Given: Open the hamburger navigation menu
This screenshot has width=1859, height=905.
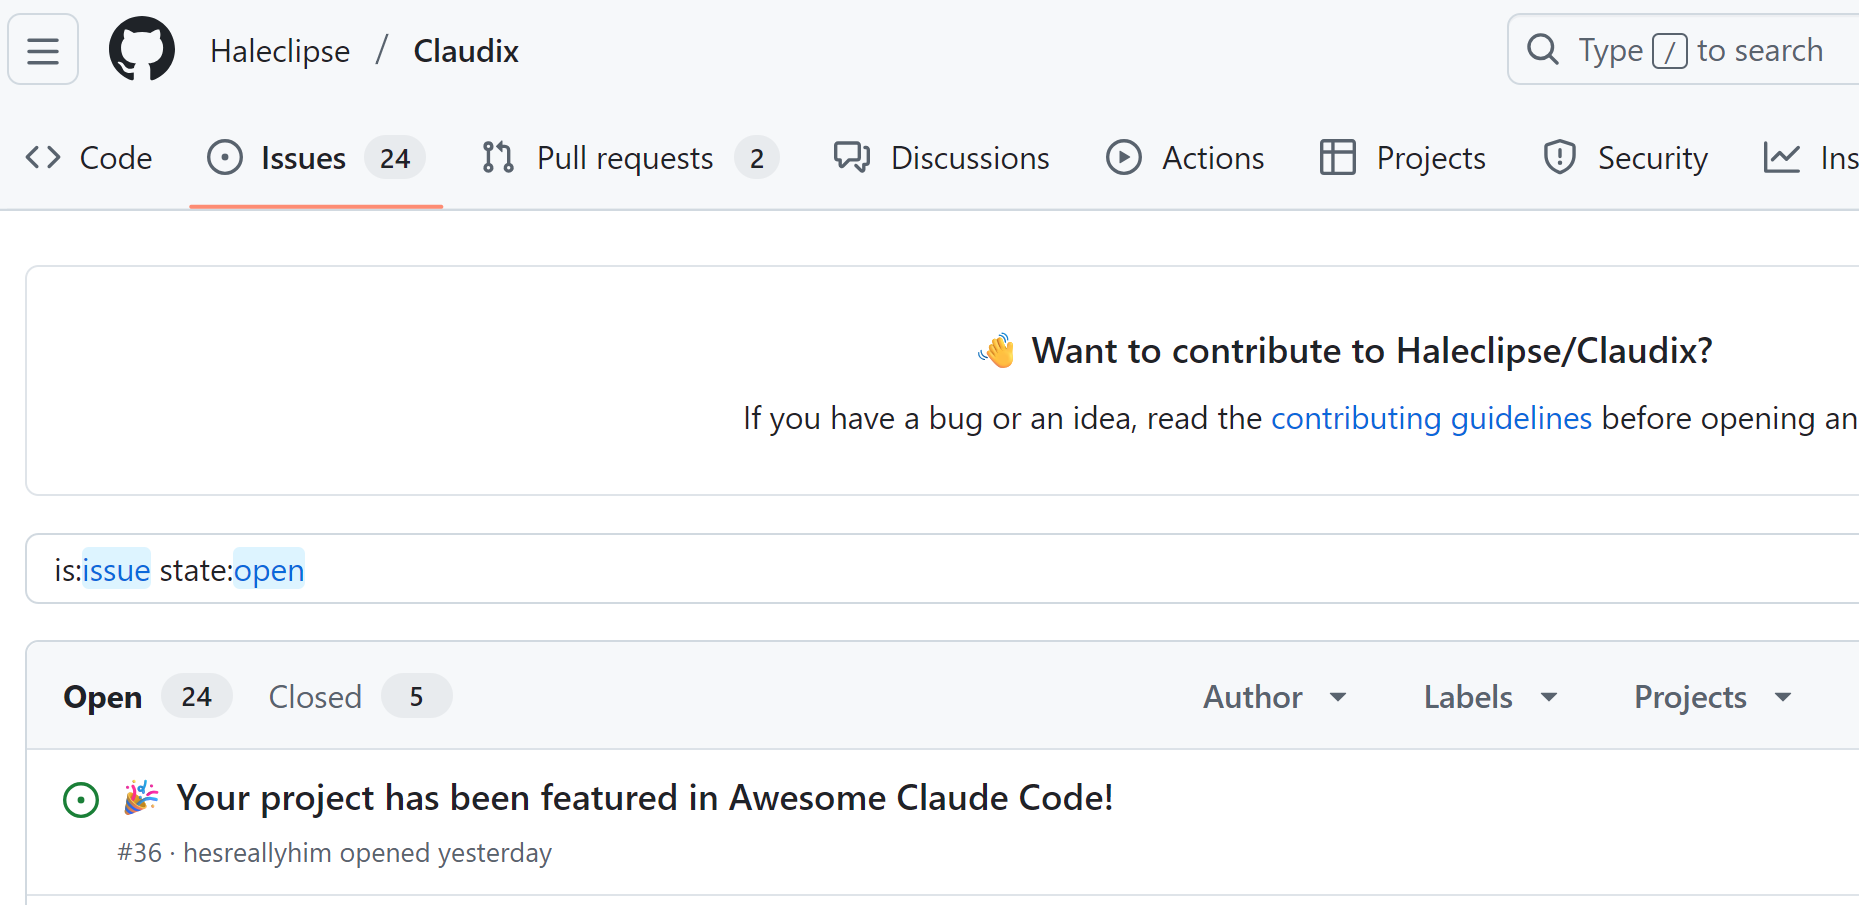Looking at the screenshot, I should coord(43,50).
